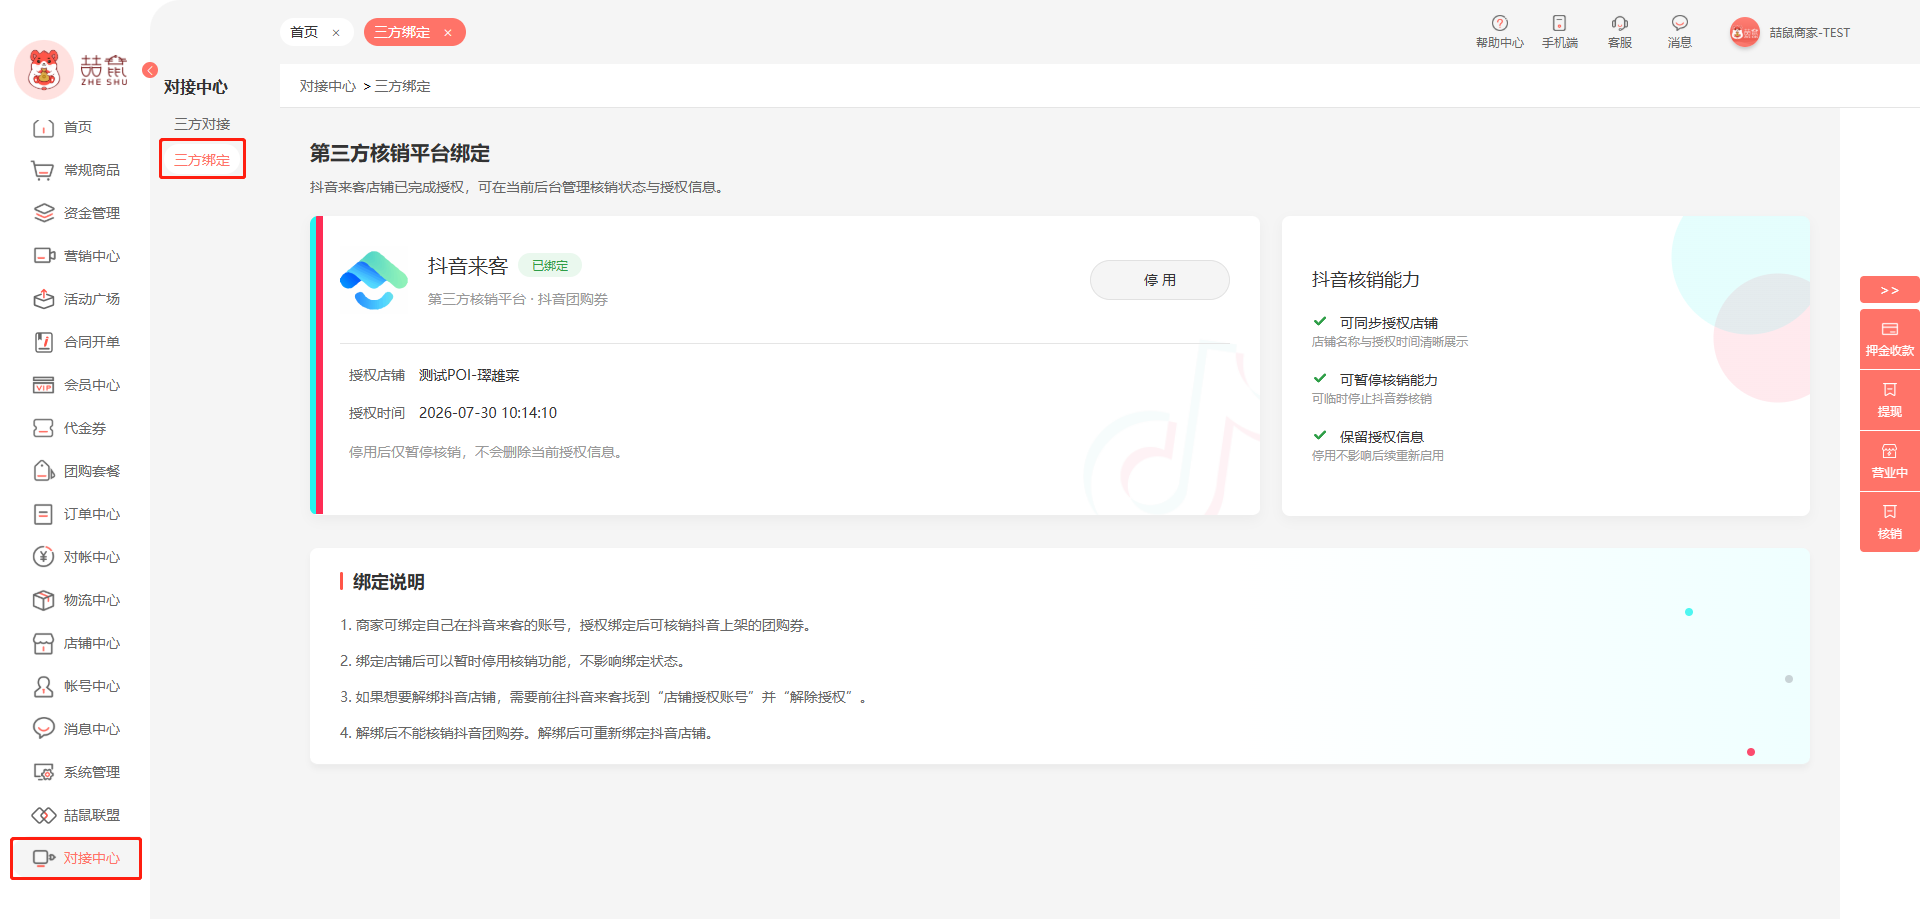
Task: Click the 手机端 mobile icon
Action: coord(1559,31)
